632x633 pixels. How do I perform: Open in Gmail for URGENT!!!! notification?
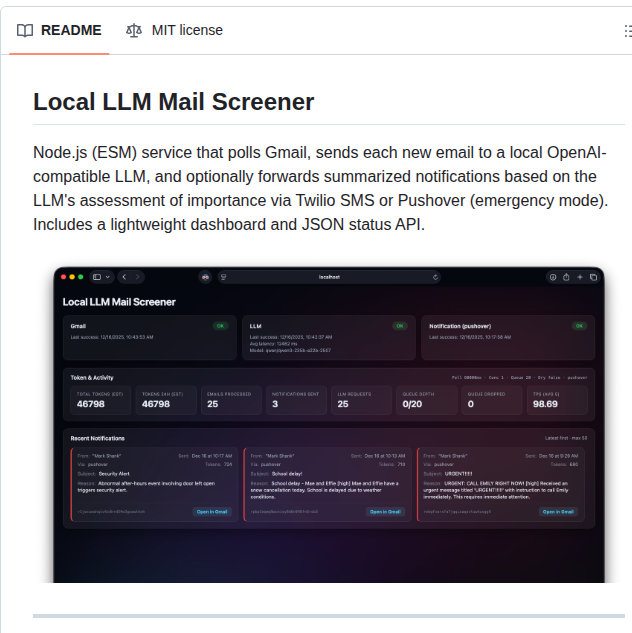pos(558,512)
